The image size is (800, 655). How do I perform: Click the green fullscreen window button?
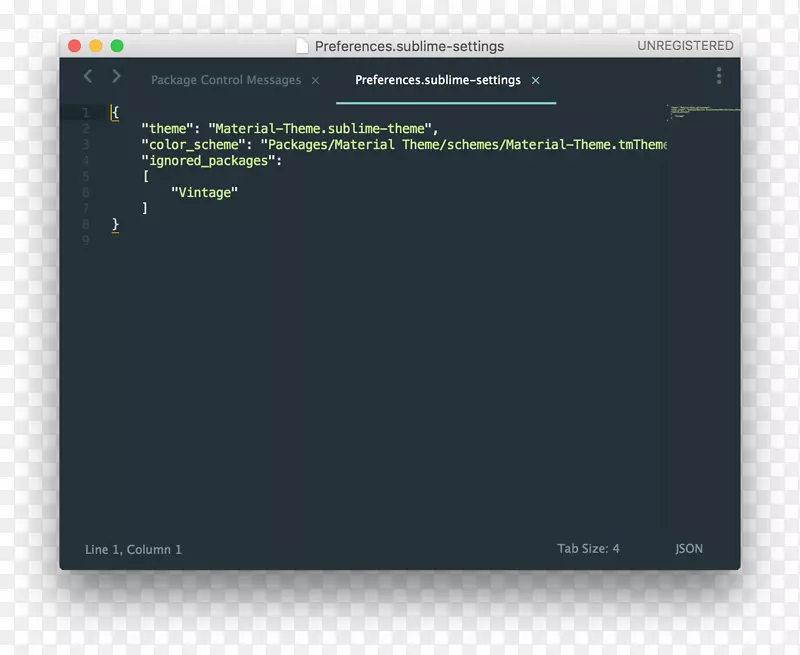117,46
